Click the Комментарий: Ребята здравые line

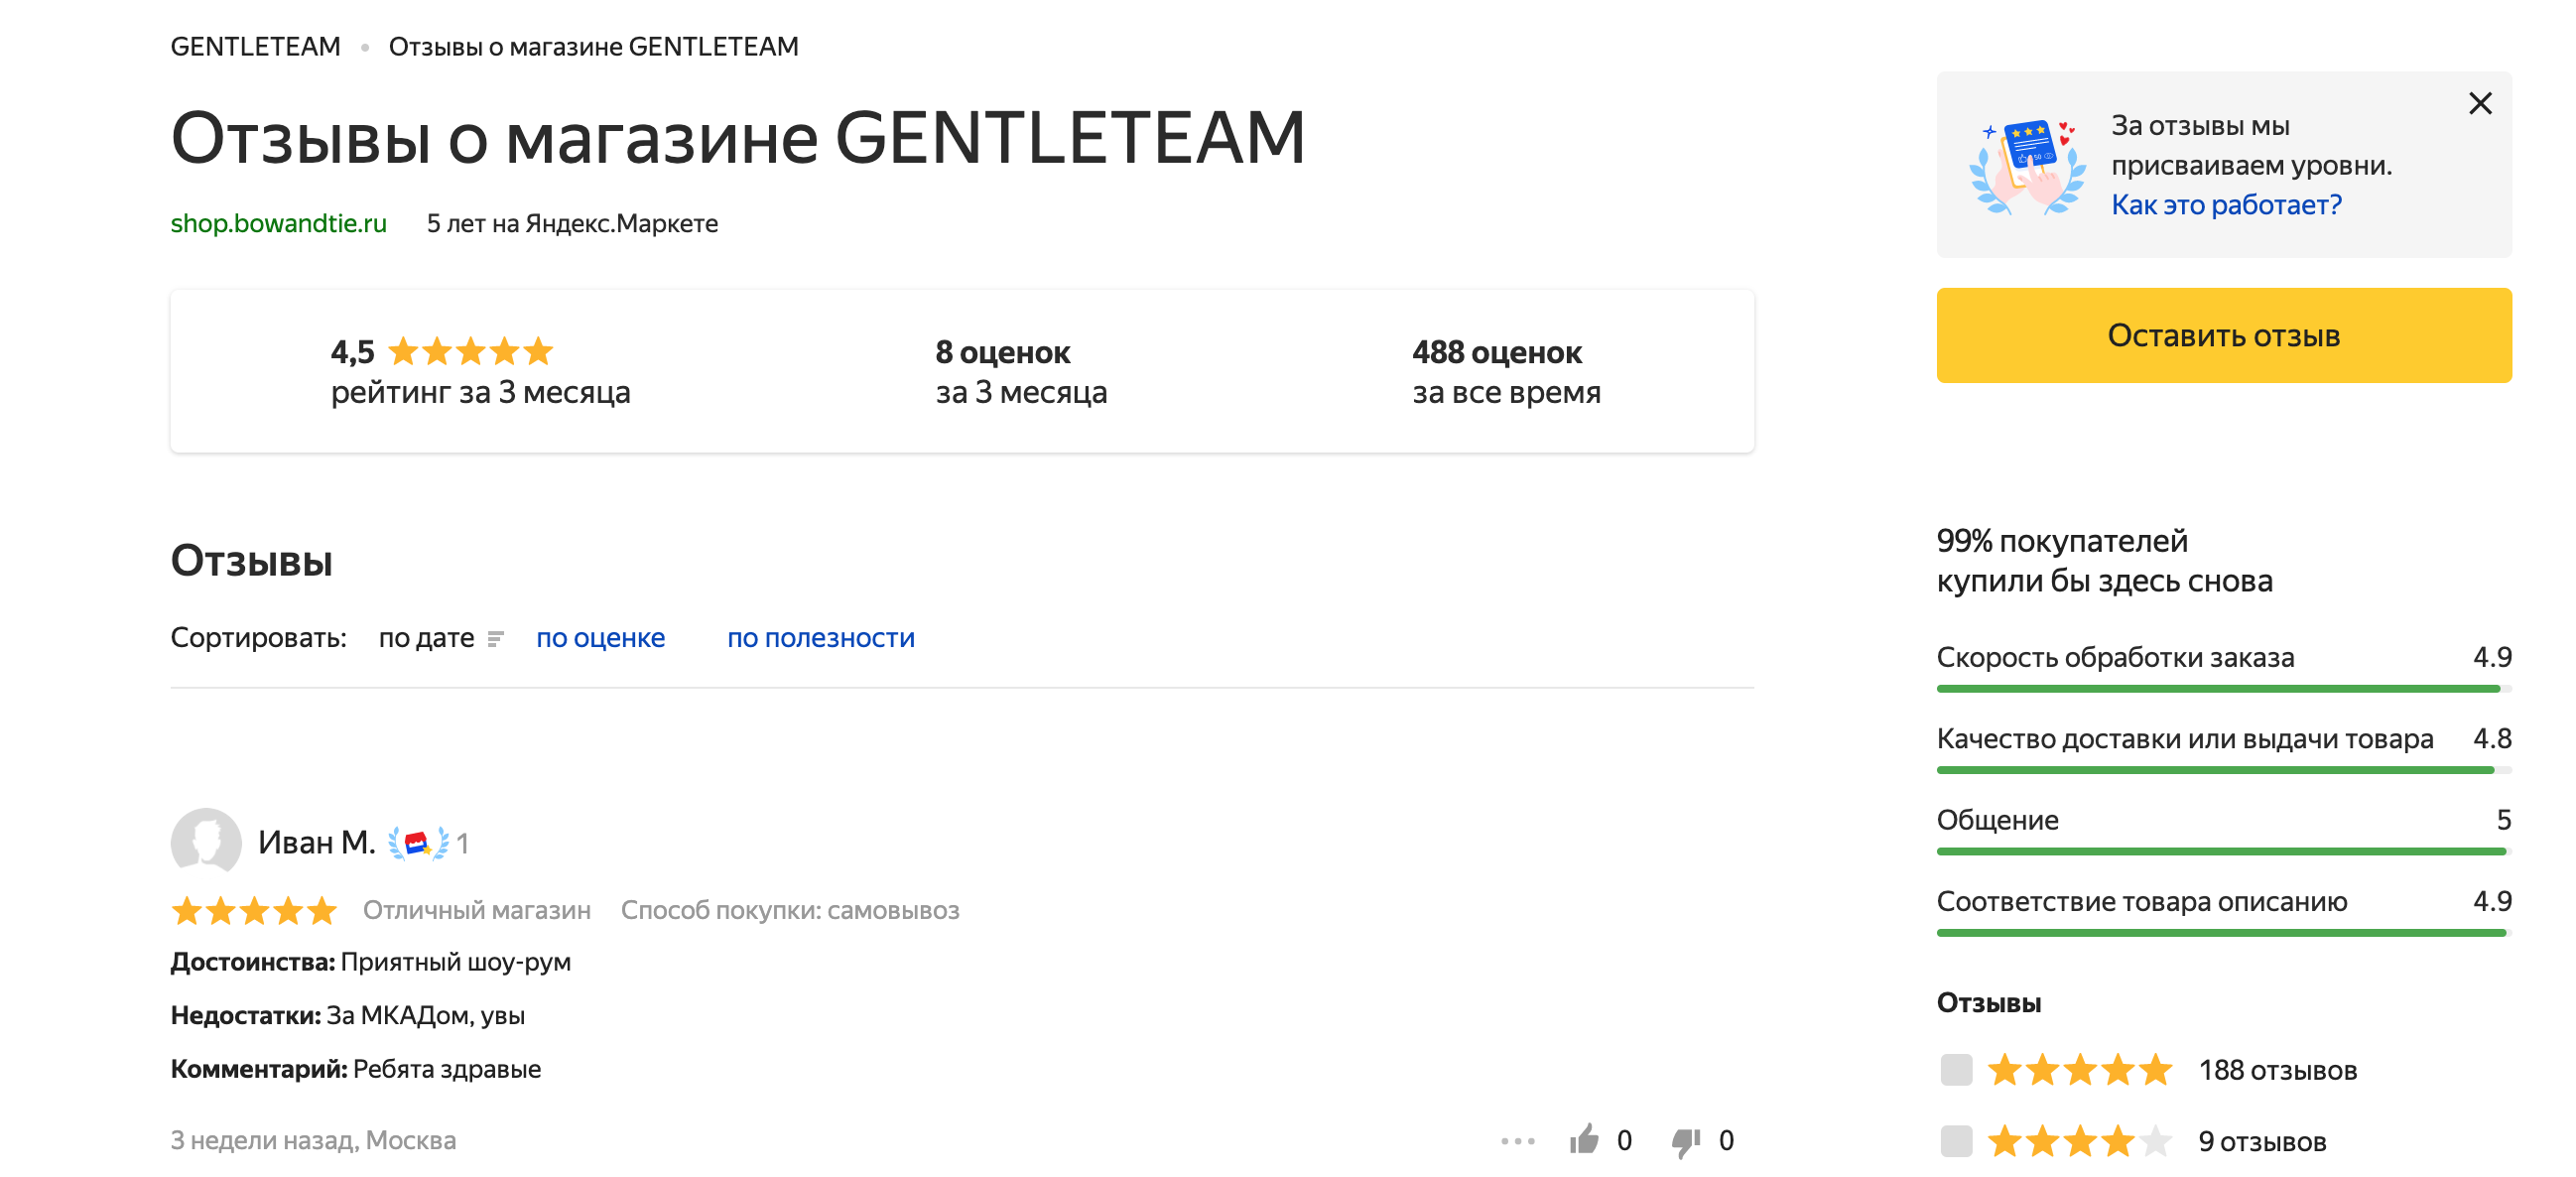(x=356, y=1069)
